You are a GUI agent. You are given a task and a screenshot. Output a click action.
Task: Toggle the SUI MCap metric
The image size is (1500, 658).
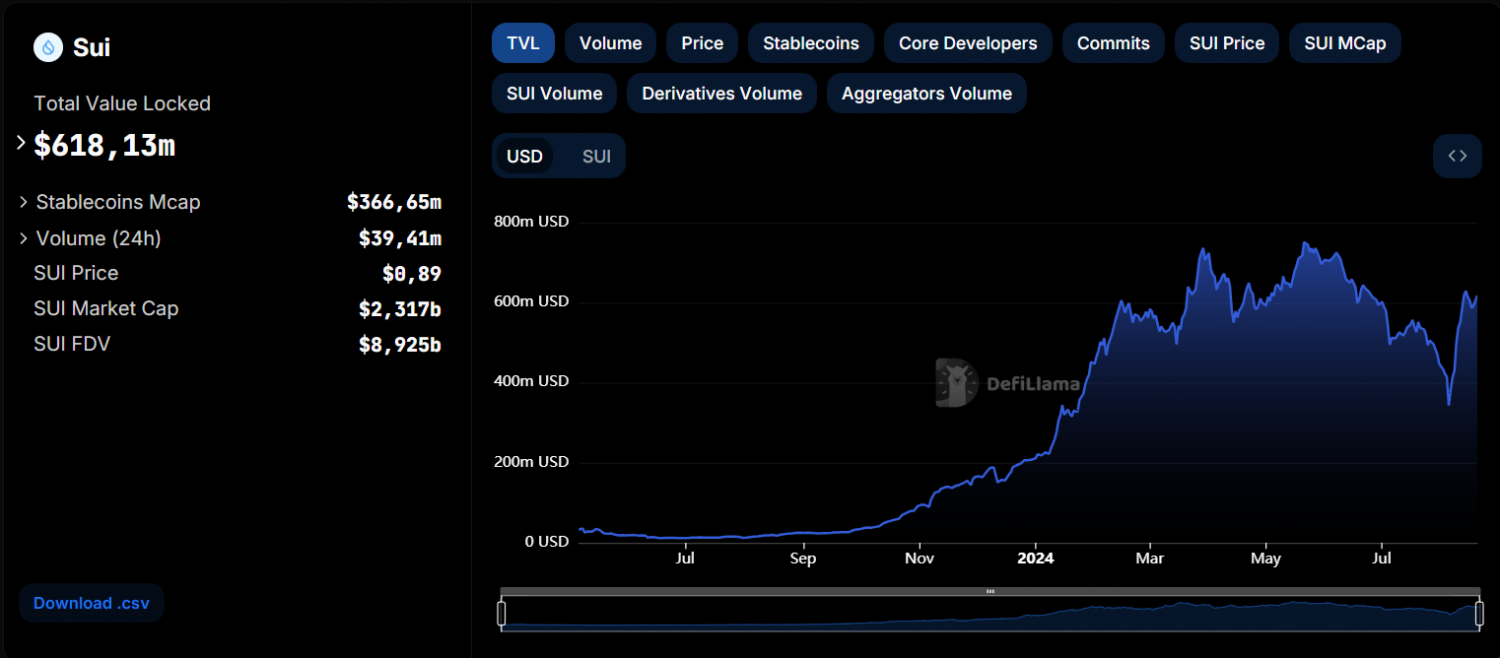coord(1344,43)
